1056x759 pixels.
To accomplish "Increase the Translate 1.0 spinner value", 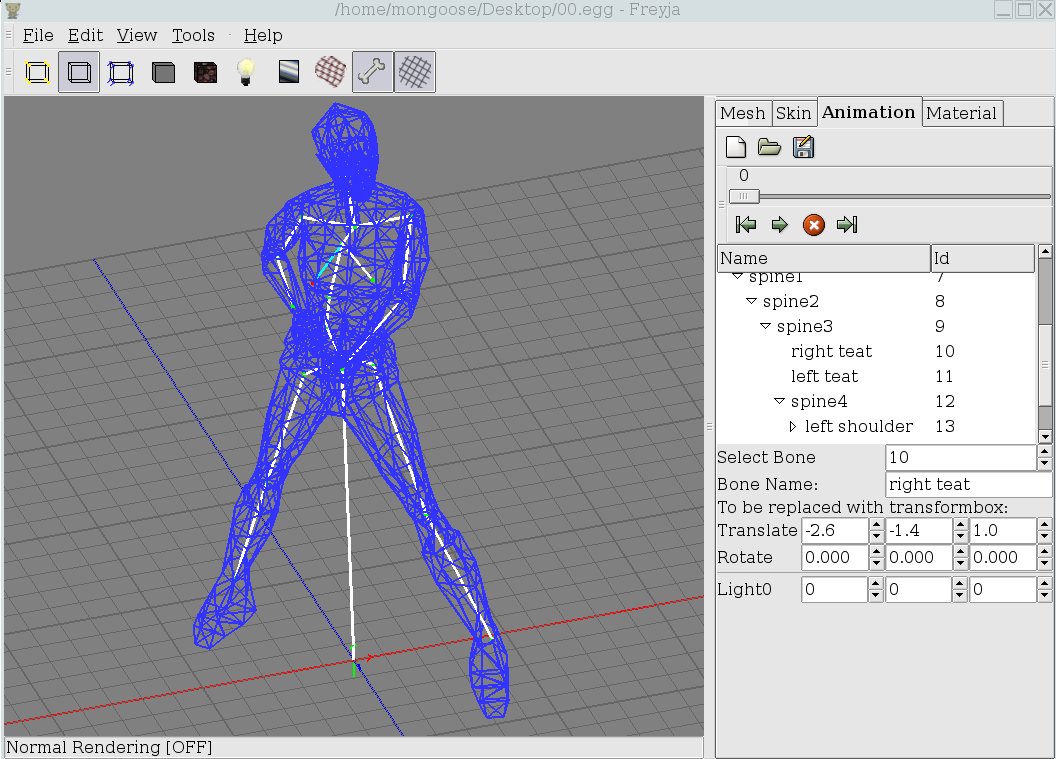I will tap(1045, 525).
